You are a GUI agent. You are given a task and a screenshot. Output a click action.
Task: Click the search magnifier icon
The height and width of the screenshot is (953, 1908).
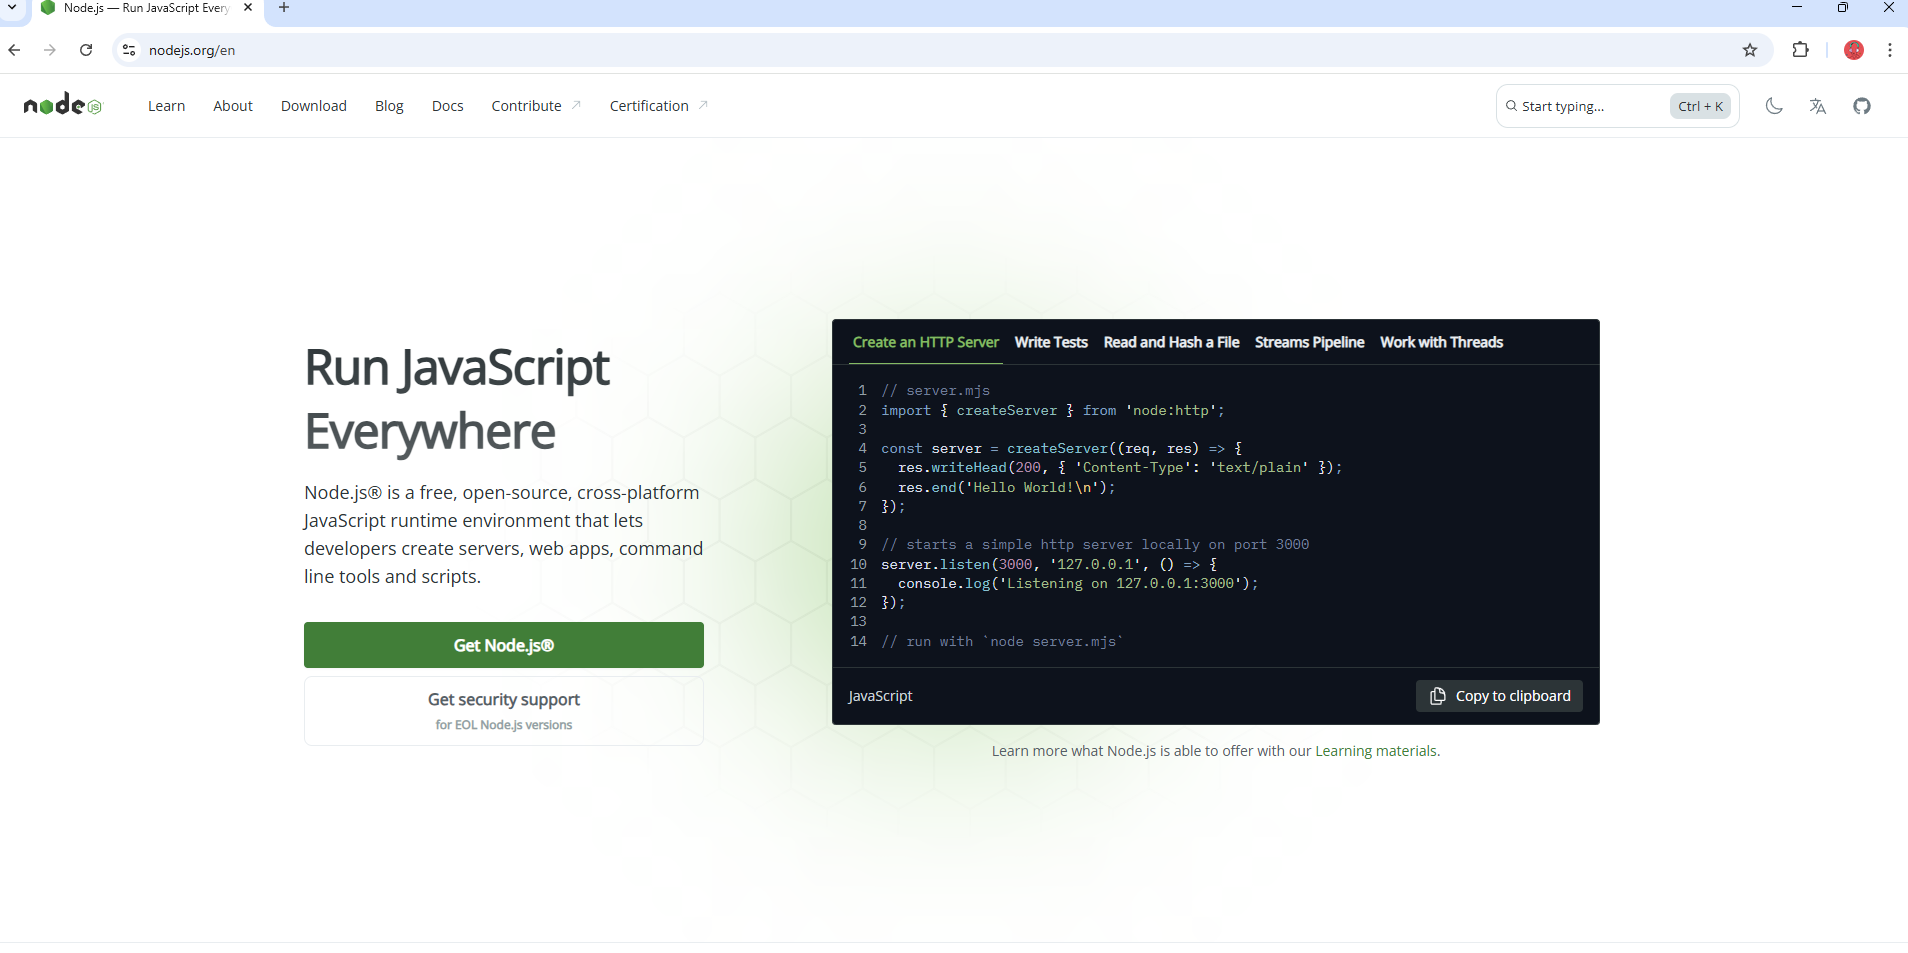tap(1512, 105)
